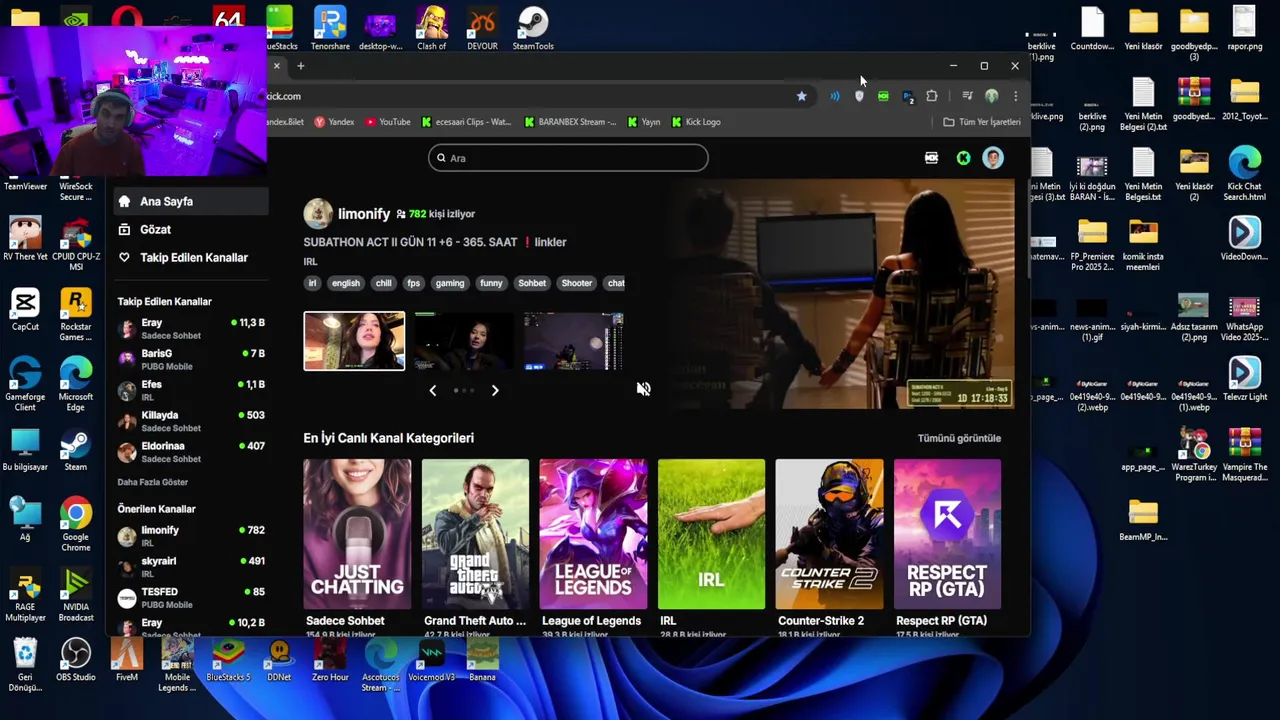Open limonify channel name in featured stream
This screenshot has width=1280, height=720.
(364, 214)
